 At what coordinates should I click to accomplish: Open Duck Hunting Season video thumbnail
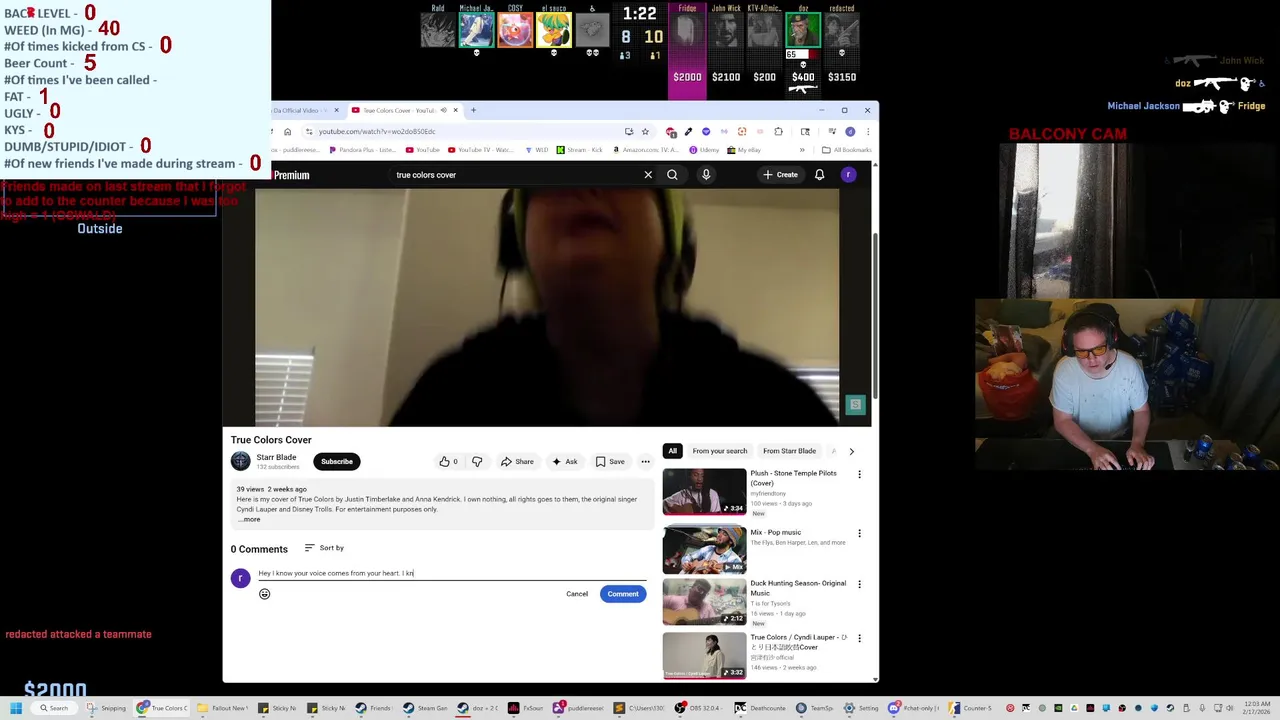[x=704, y=602]
